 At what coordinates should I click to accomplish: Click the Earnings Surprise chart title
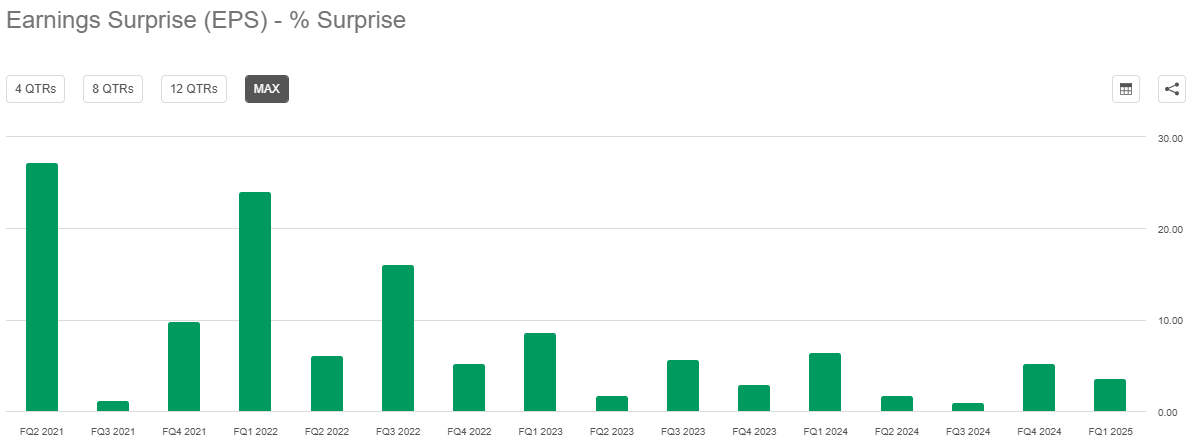point(206,21)
